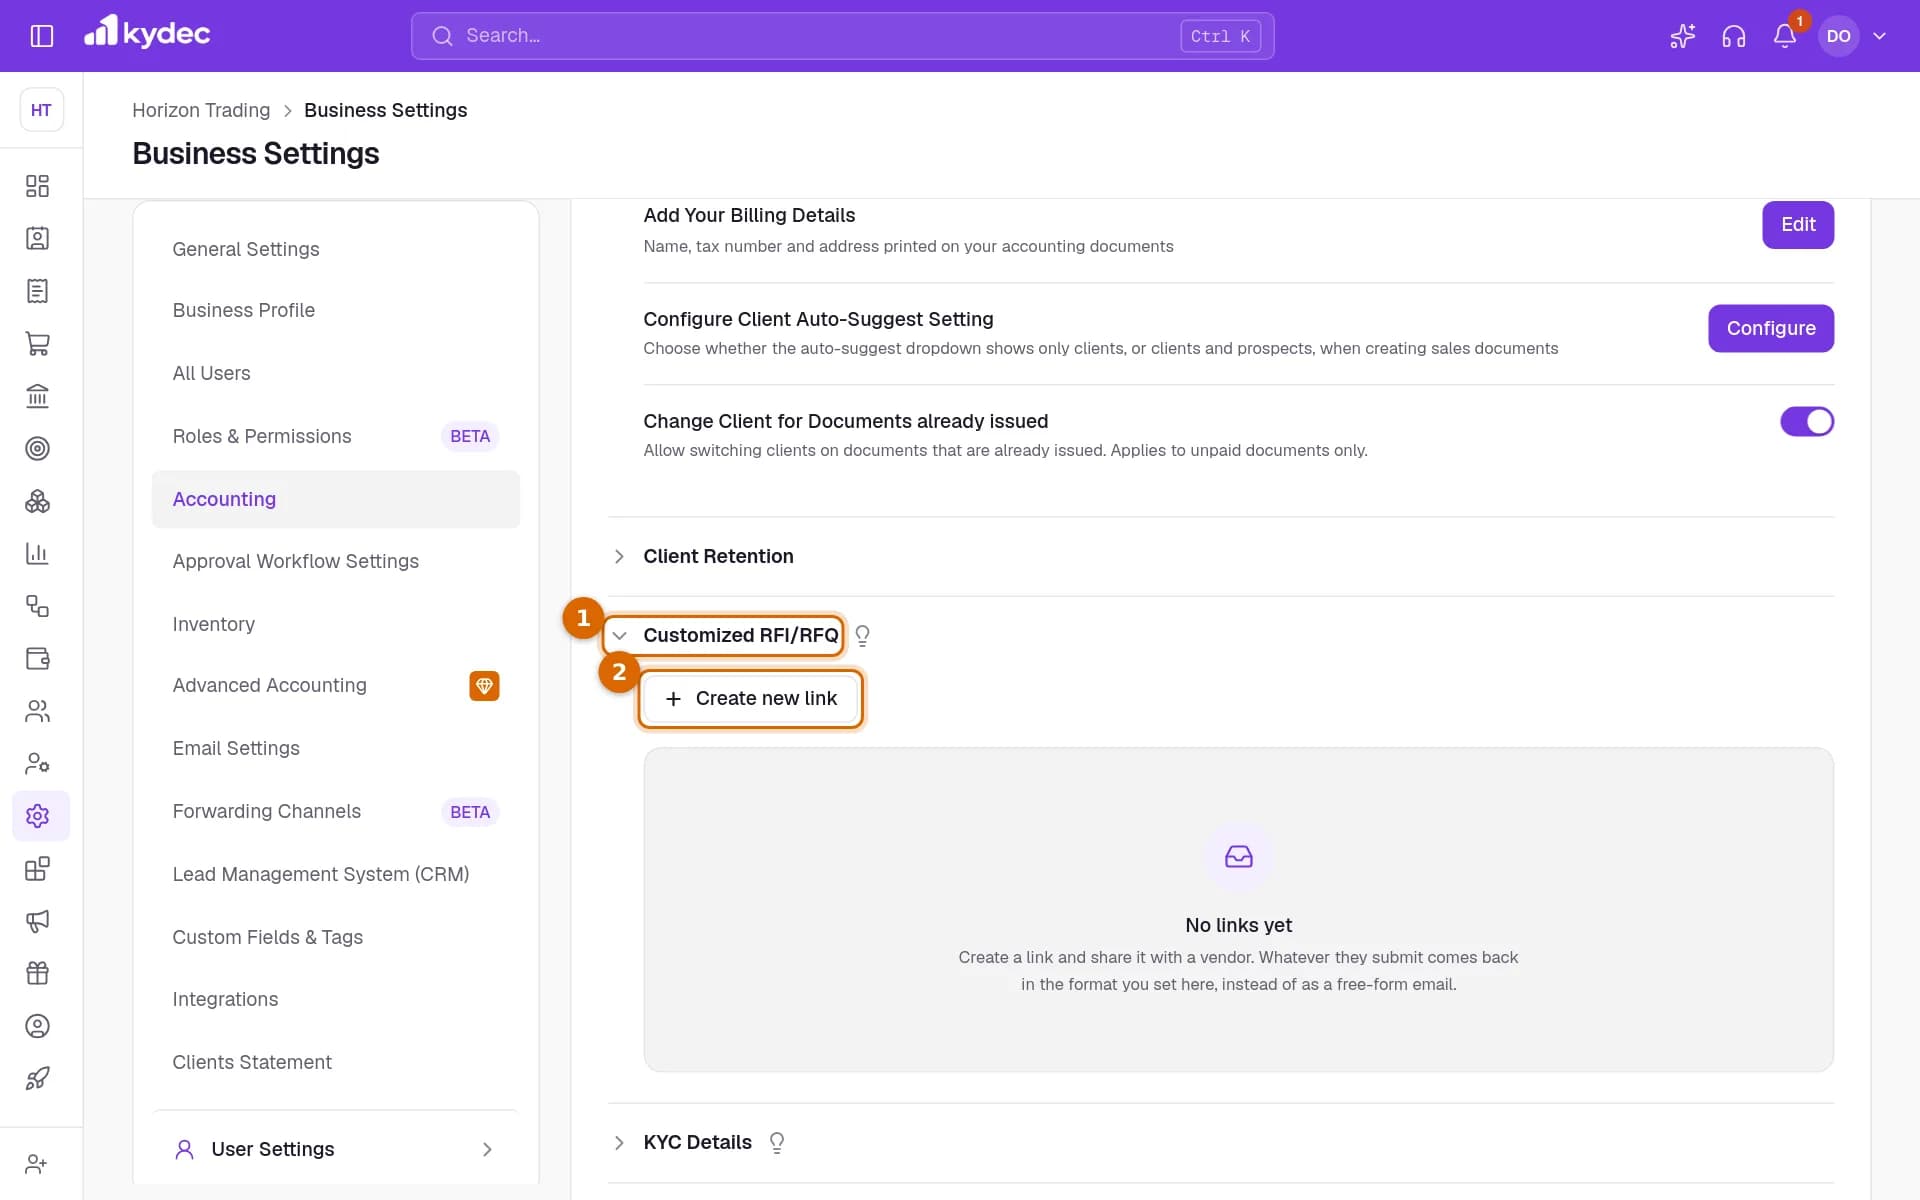
Task: Open the contacts badge icon in sidebar
Action: tap(37, 238)
